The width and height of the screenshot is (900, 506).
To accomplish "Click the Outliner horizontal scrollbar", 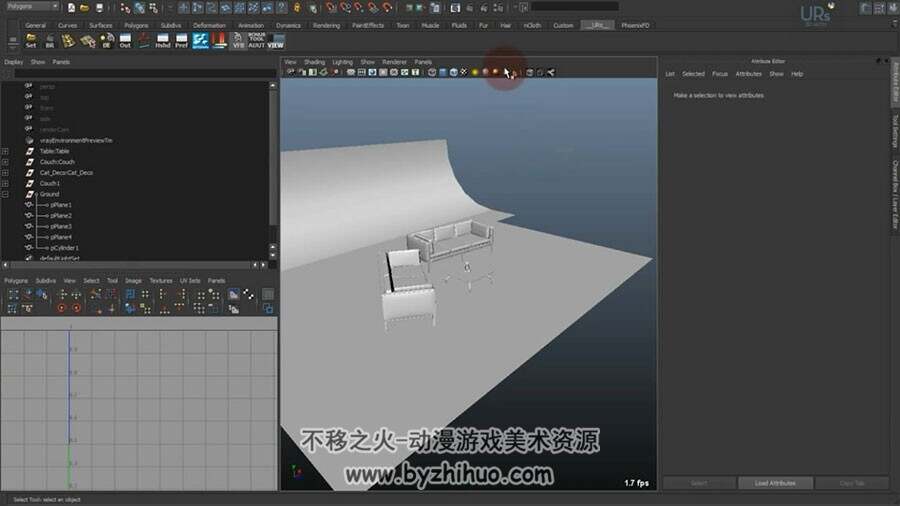I will click(129, 265).
